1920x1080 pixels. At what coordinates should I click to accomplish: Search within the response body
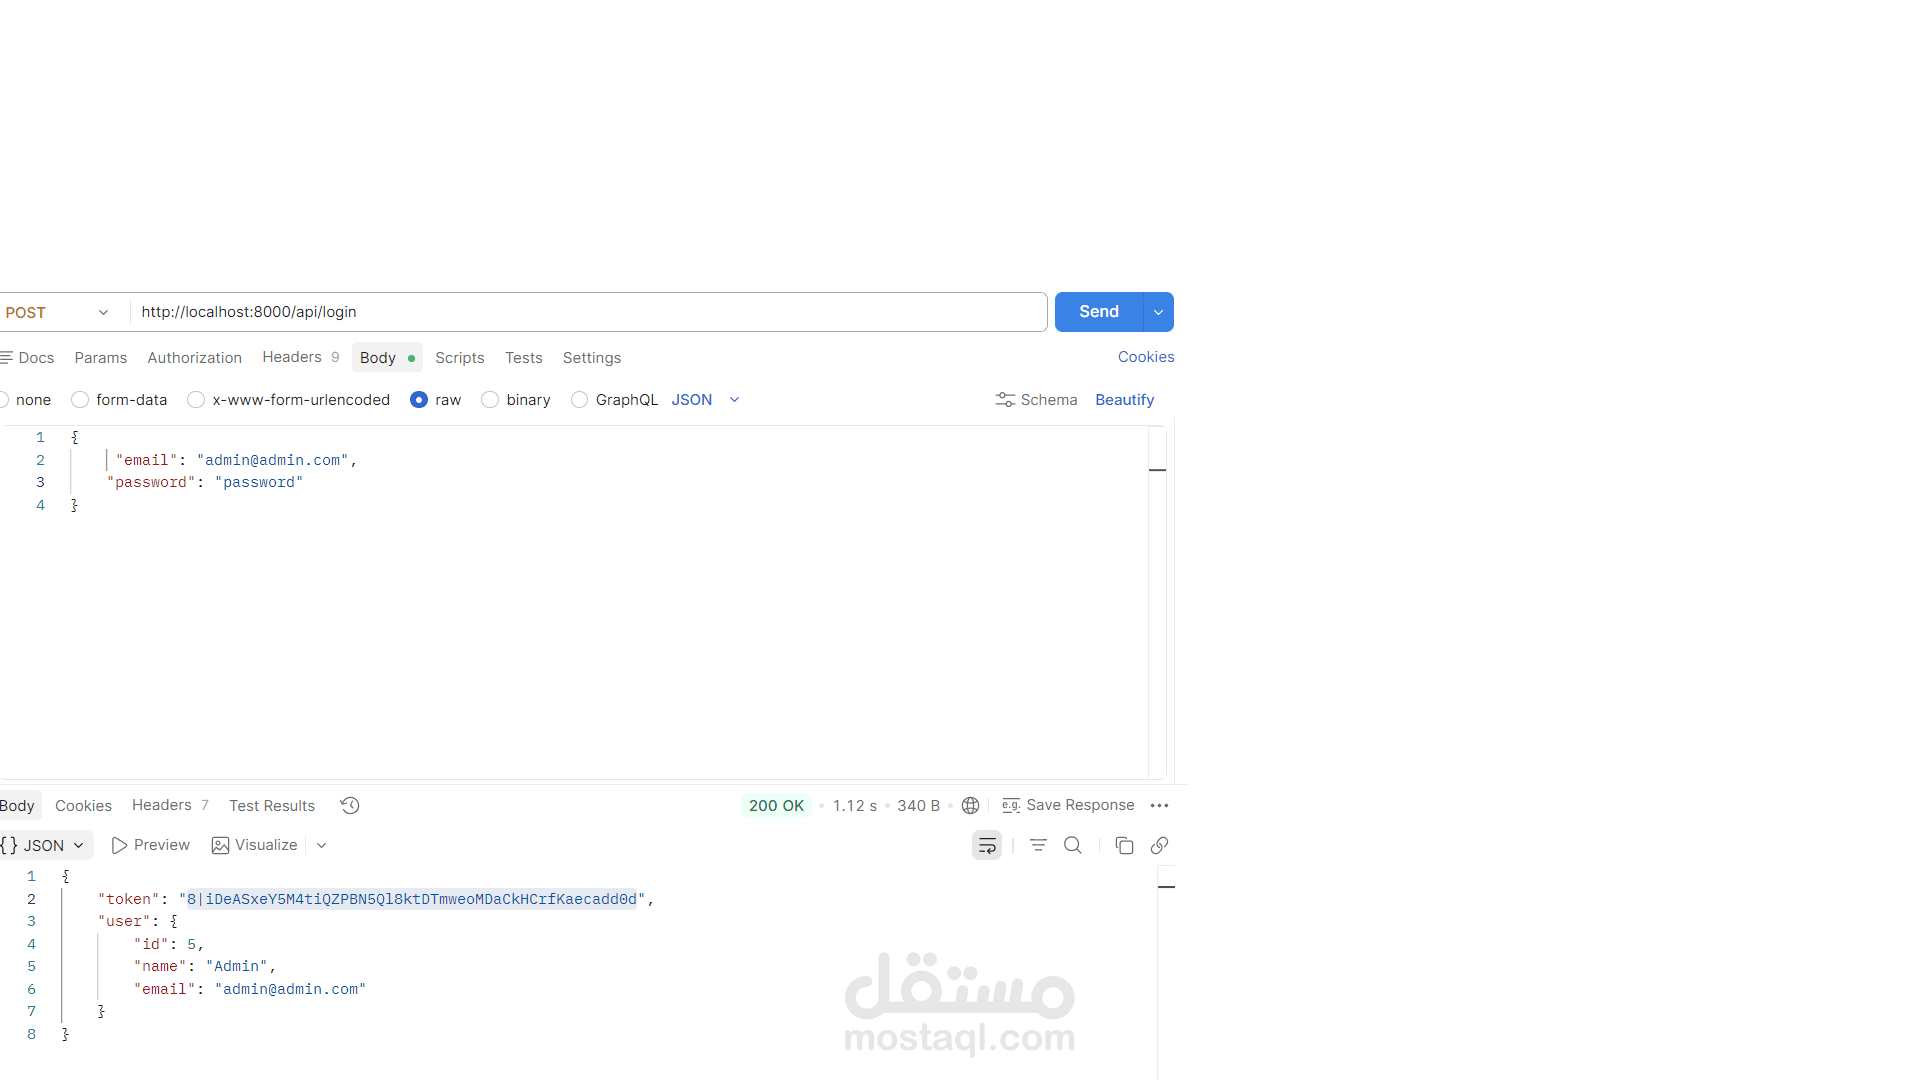(x=1073, y=846)
